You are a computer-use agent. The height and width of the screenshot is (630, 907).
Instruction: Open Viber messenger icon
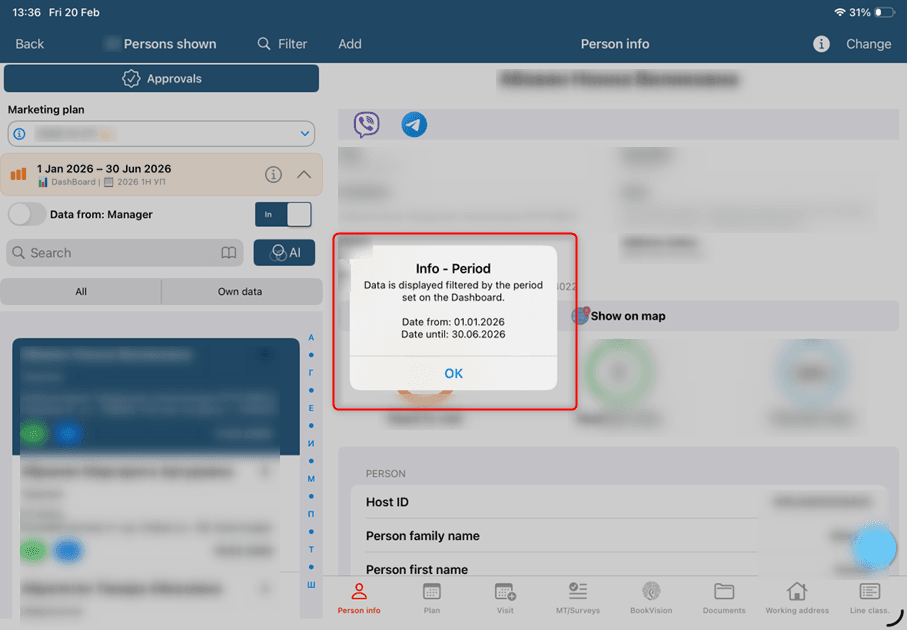click(366, 124)
